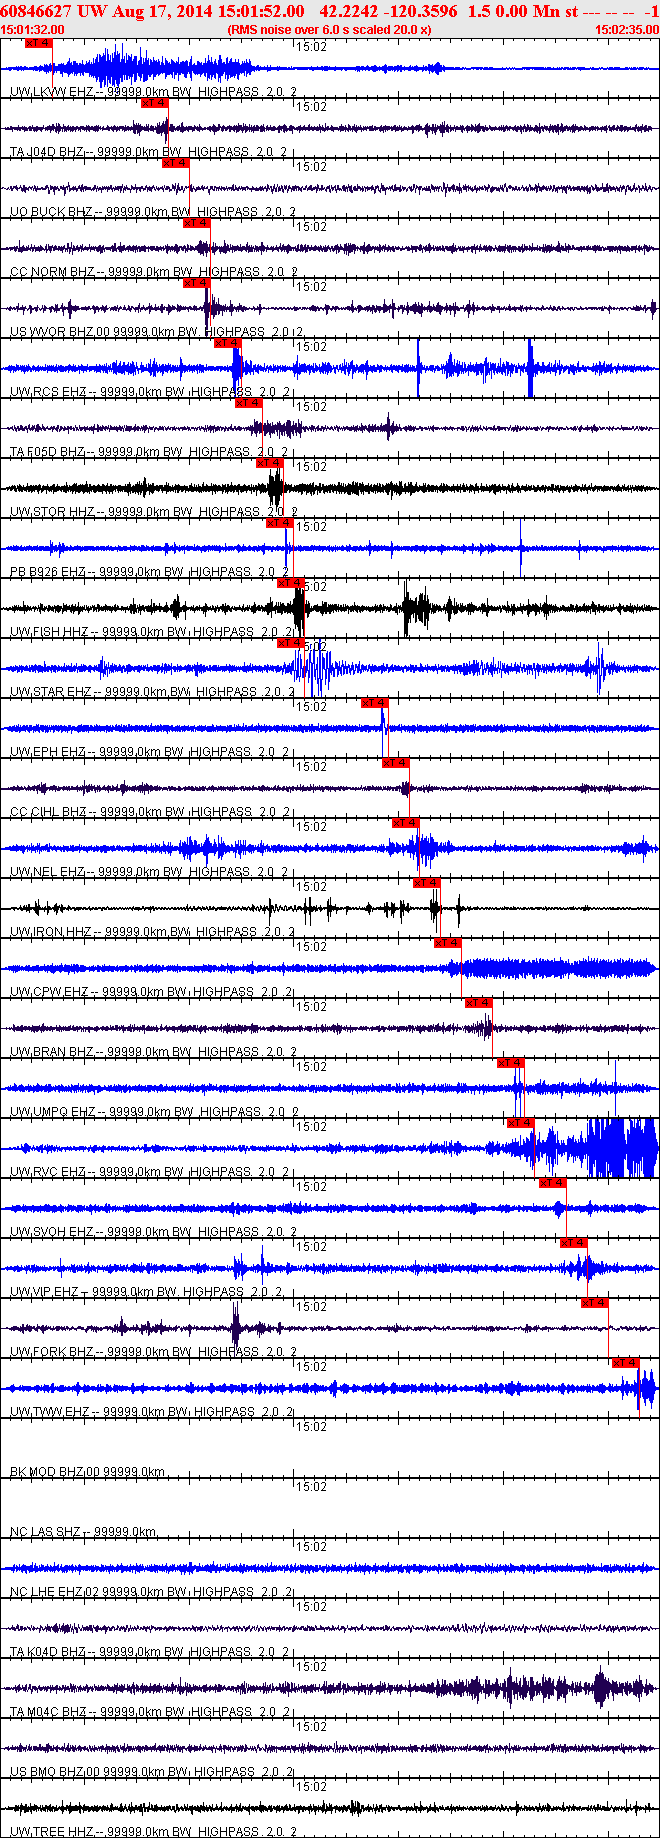Click the RMS noise scaling note
Image resolution: width=660 pixels, height=1838 pixels.
[x=329, y=30]
